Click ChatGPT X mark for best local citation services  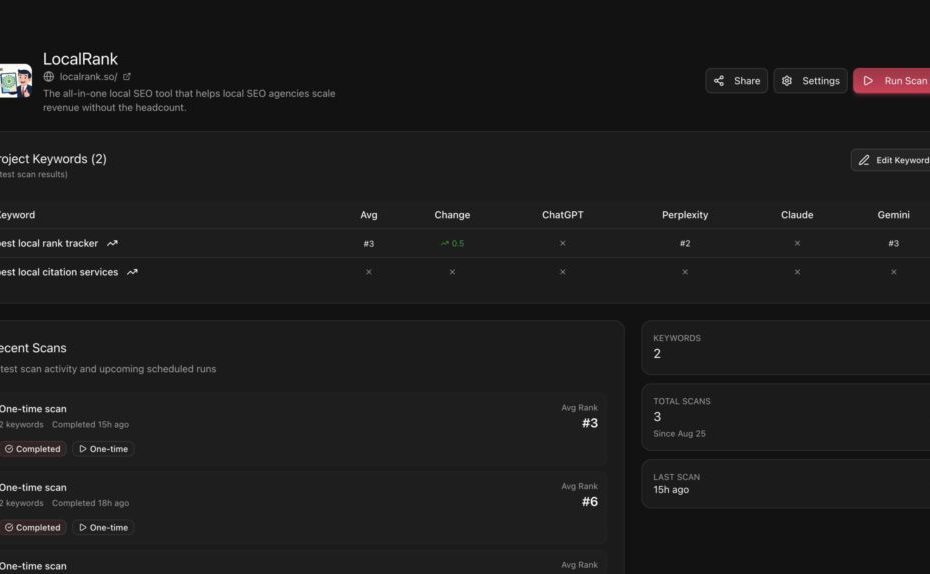(x=562, y=272)
